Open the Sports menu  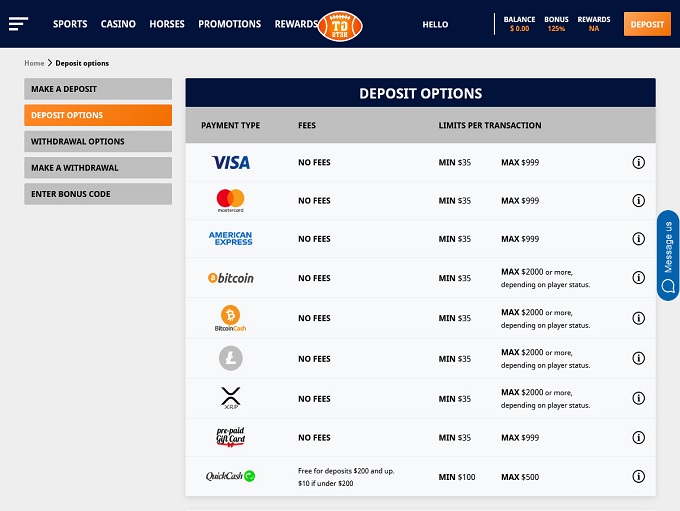pos(70,24)
